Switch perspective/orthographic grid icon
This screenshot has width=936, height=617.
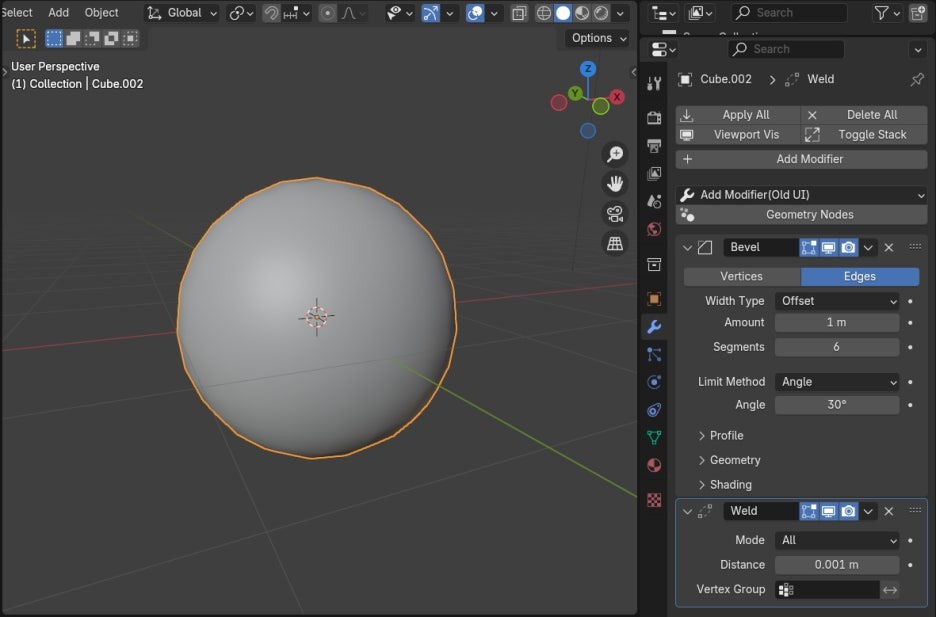[615, 243]
